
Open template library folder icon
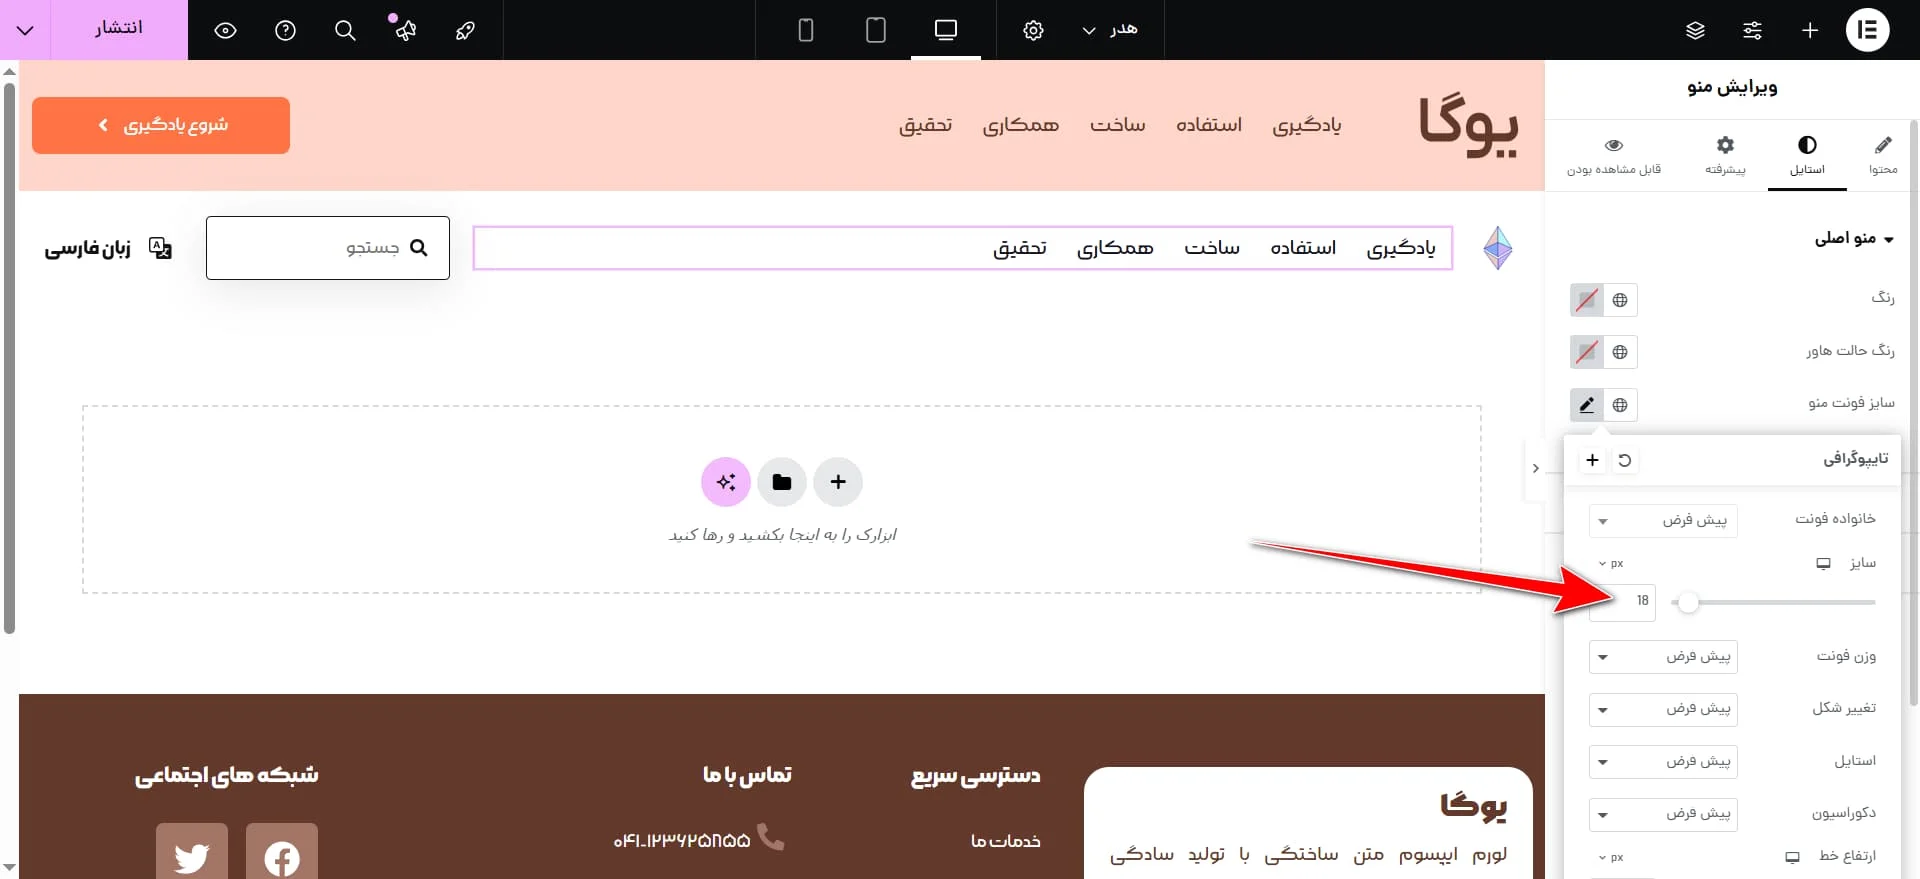point(782,482)
